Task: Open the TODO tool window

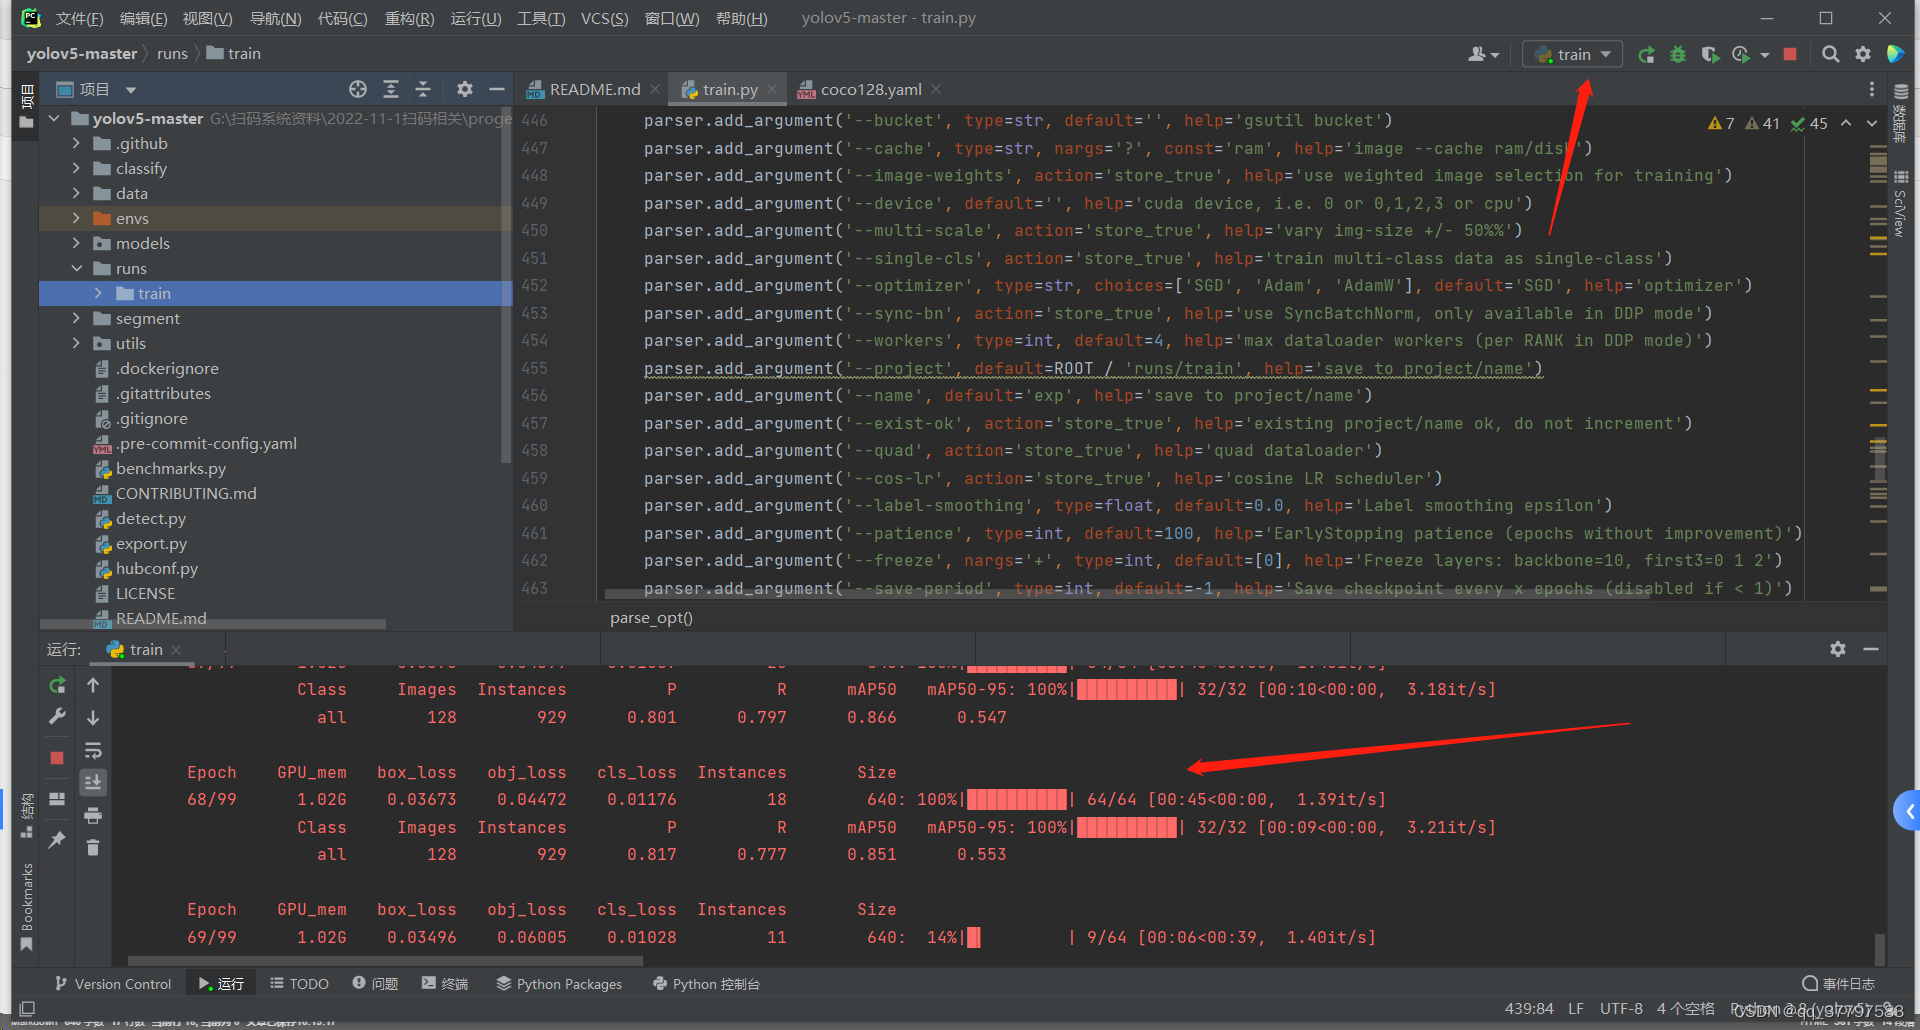Action: (x=299, y=984)
